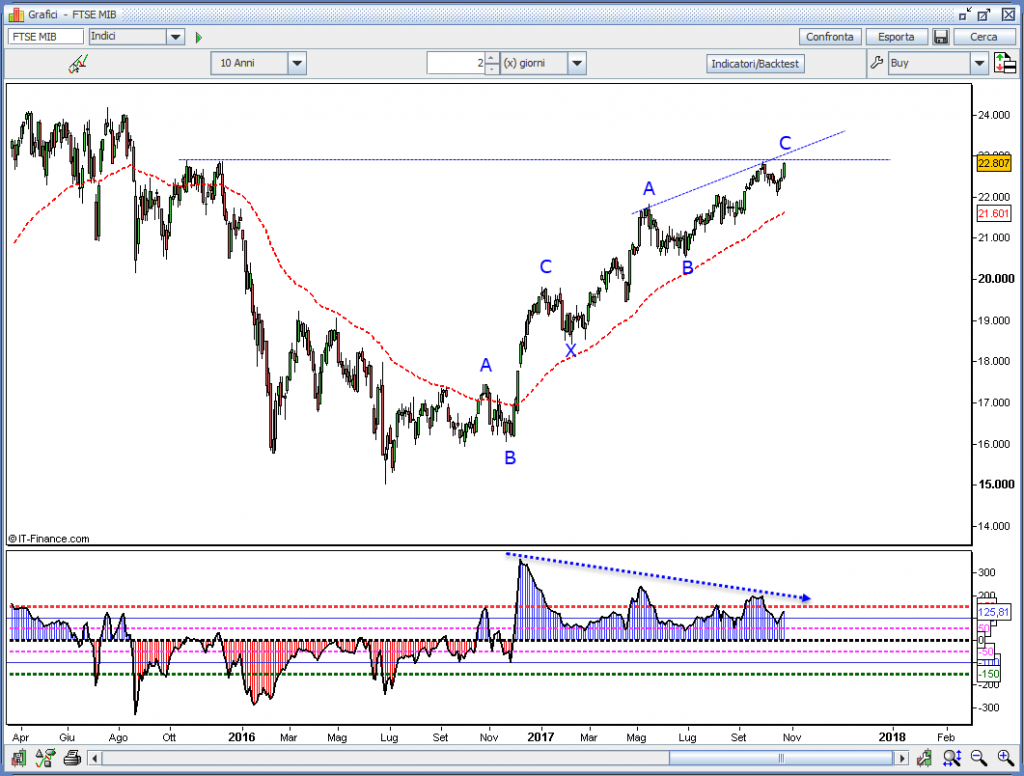Zoom in with the magnifier plus icon

[x=1006, y=758]
